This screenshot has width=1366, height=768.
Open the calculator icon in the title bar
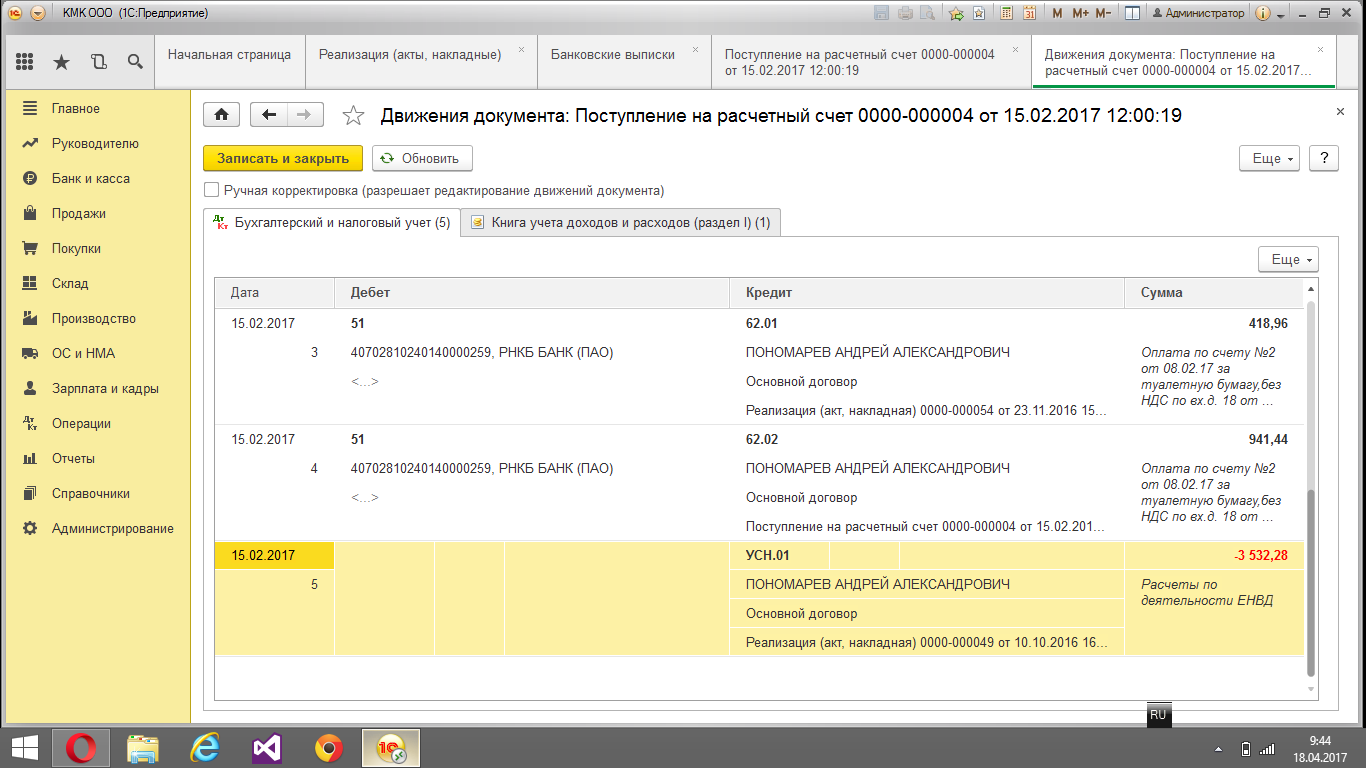click(x=1005, y=14)
